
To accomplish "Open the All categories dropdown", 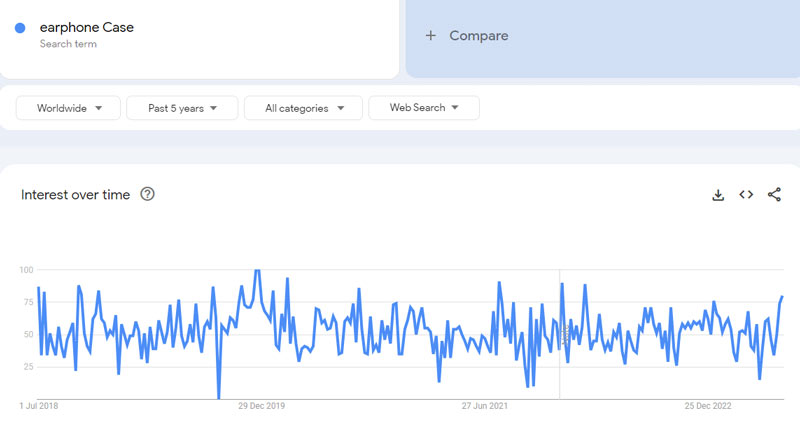I will point(305,108).
